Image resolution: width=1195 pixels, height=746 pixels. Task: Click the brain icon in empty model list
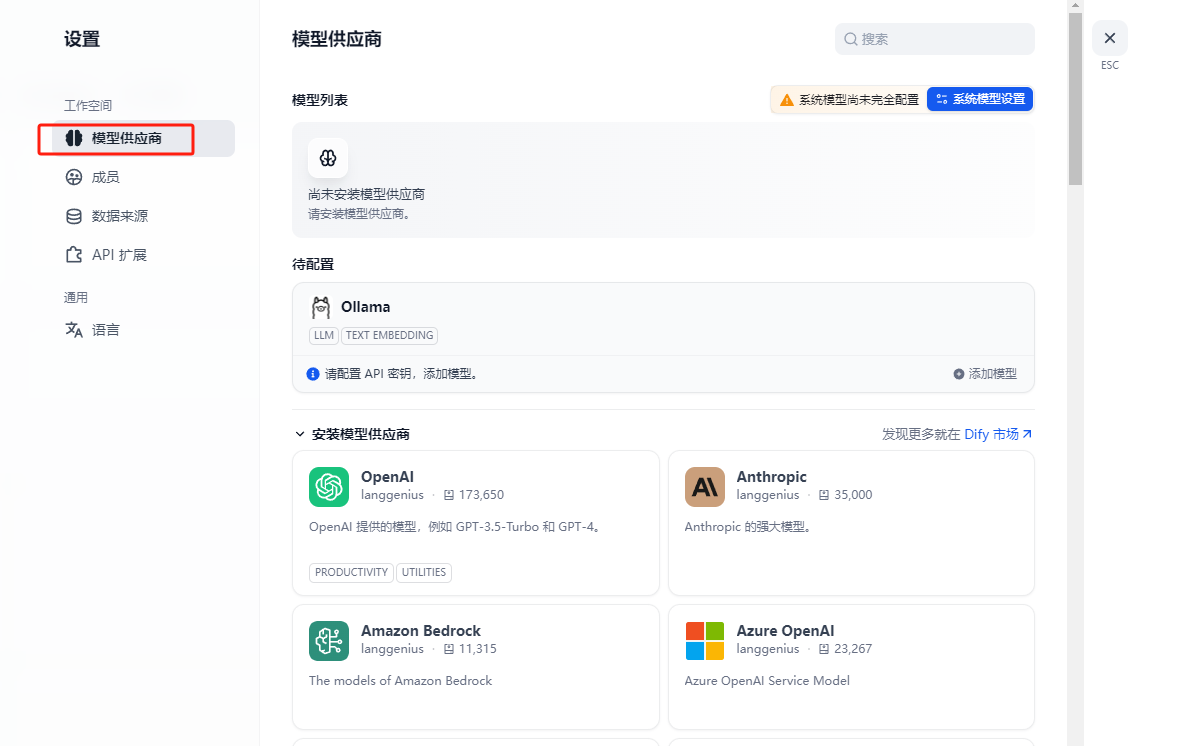tap(328, 158)
